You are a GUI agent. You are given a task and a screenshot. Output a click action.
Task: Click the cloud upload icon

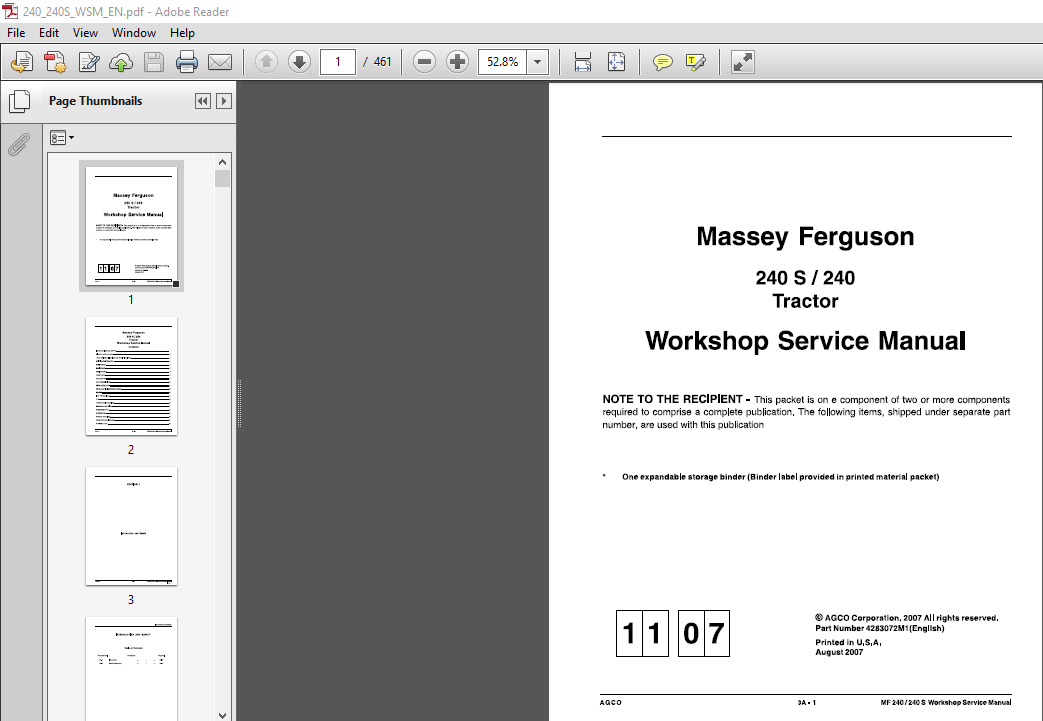pyautogui.click(x=120, y=62)
